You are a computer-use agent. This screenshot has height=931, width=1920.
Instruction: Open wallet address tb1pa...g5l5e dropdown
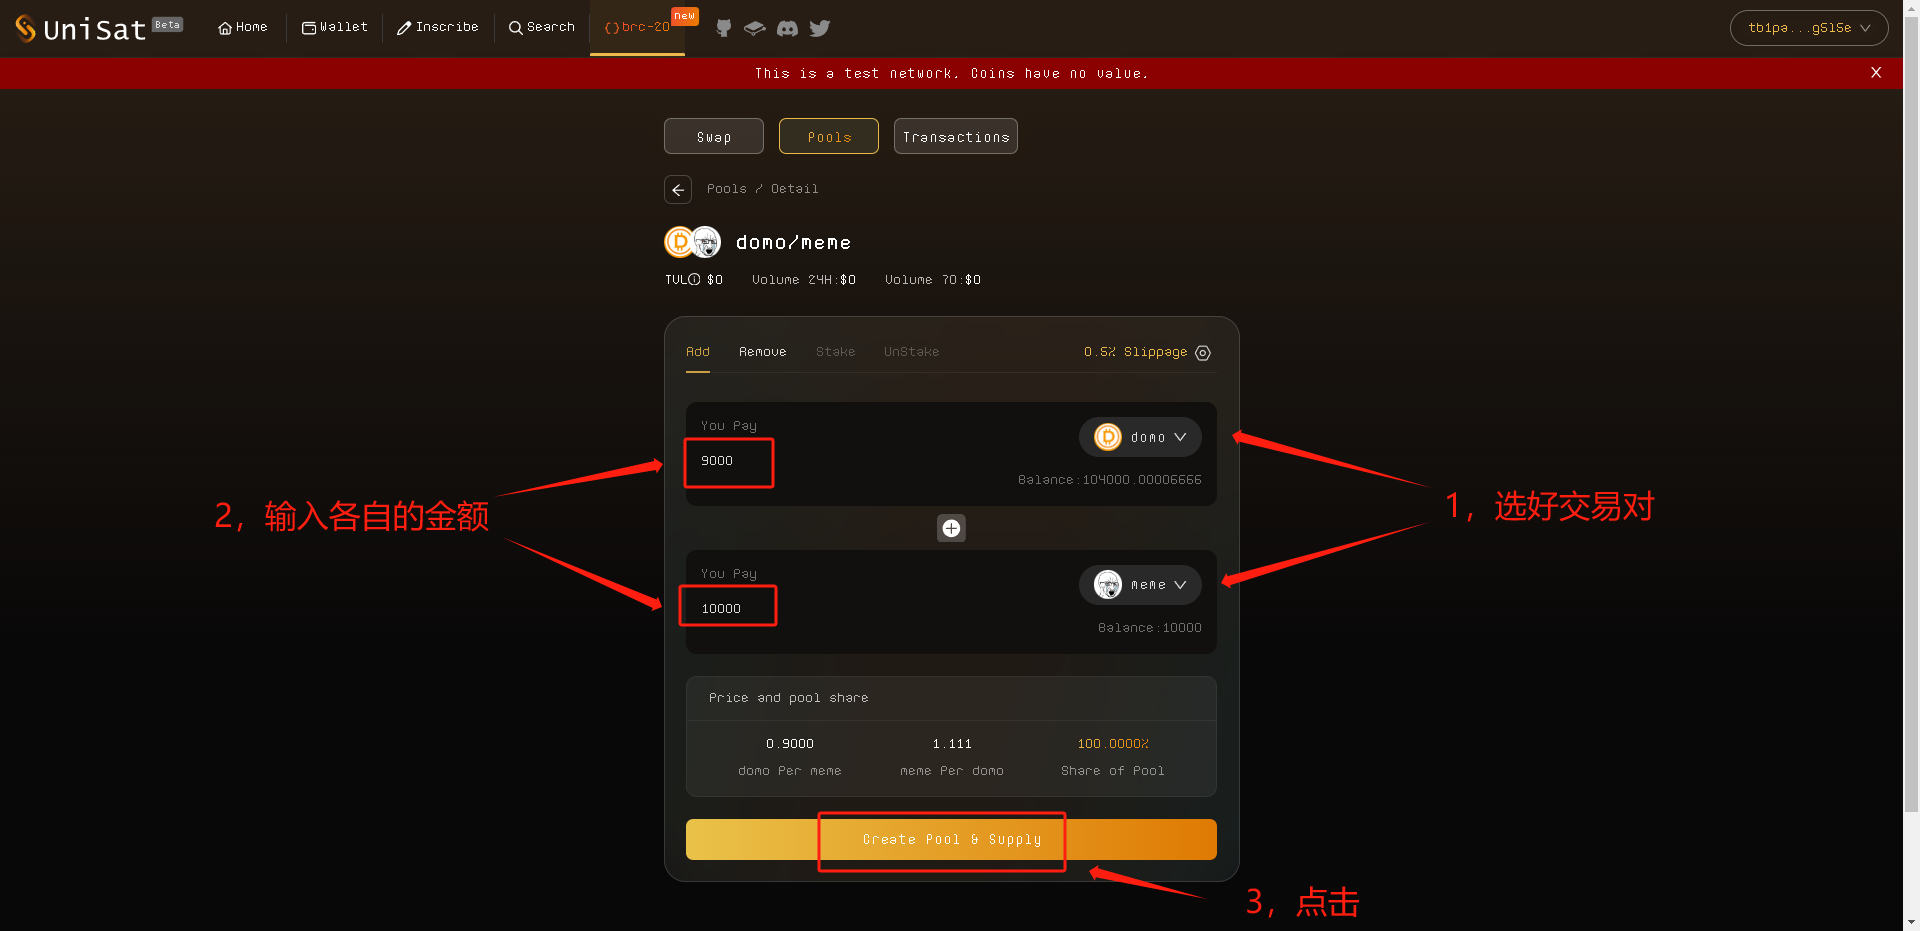(1809, 28)
